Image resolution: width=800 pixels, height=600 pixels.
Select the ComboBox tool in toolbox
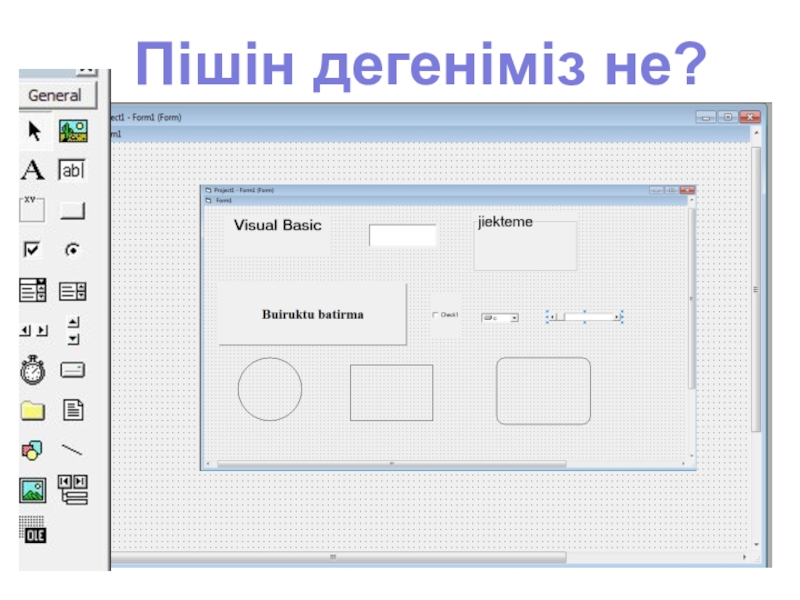tap(33, 290)
